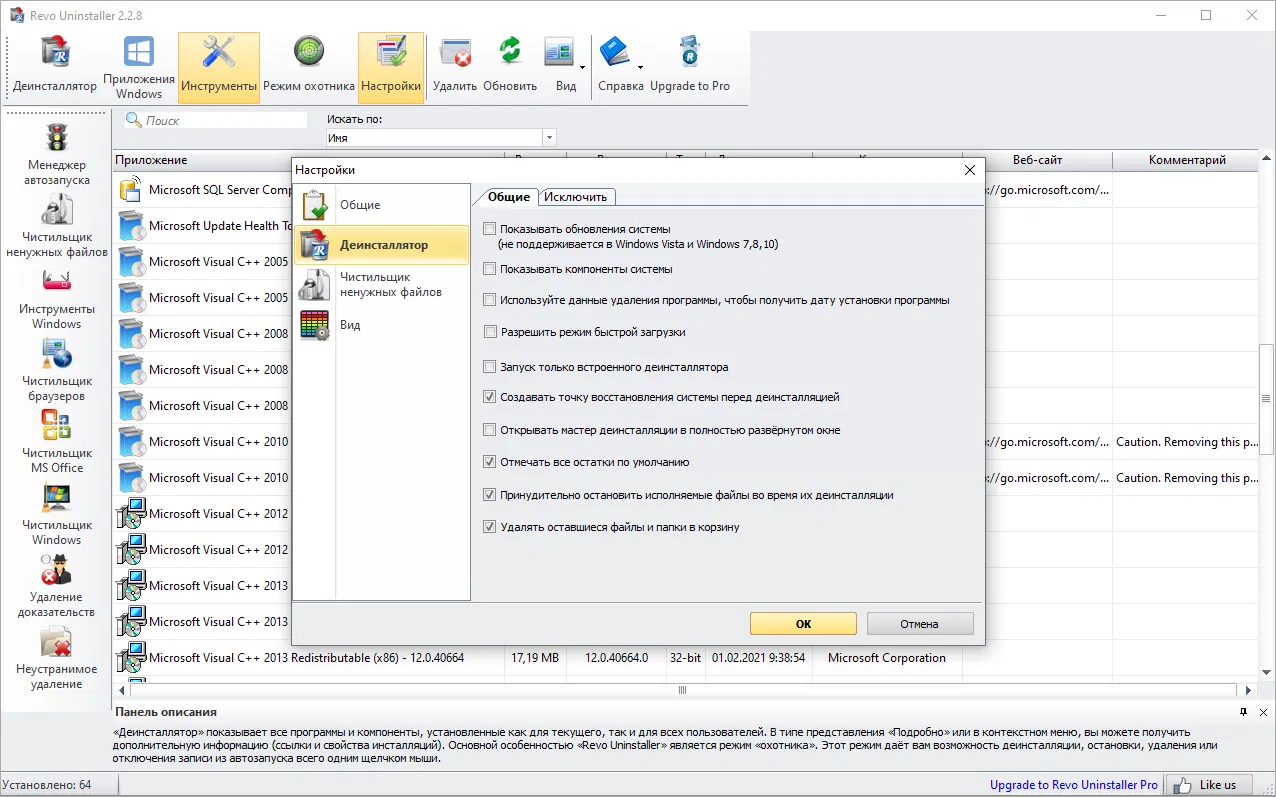
Task: Toggle the Используйте данные удаления программы checkbox
Action: [490, 300]
